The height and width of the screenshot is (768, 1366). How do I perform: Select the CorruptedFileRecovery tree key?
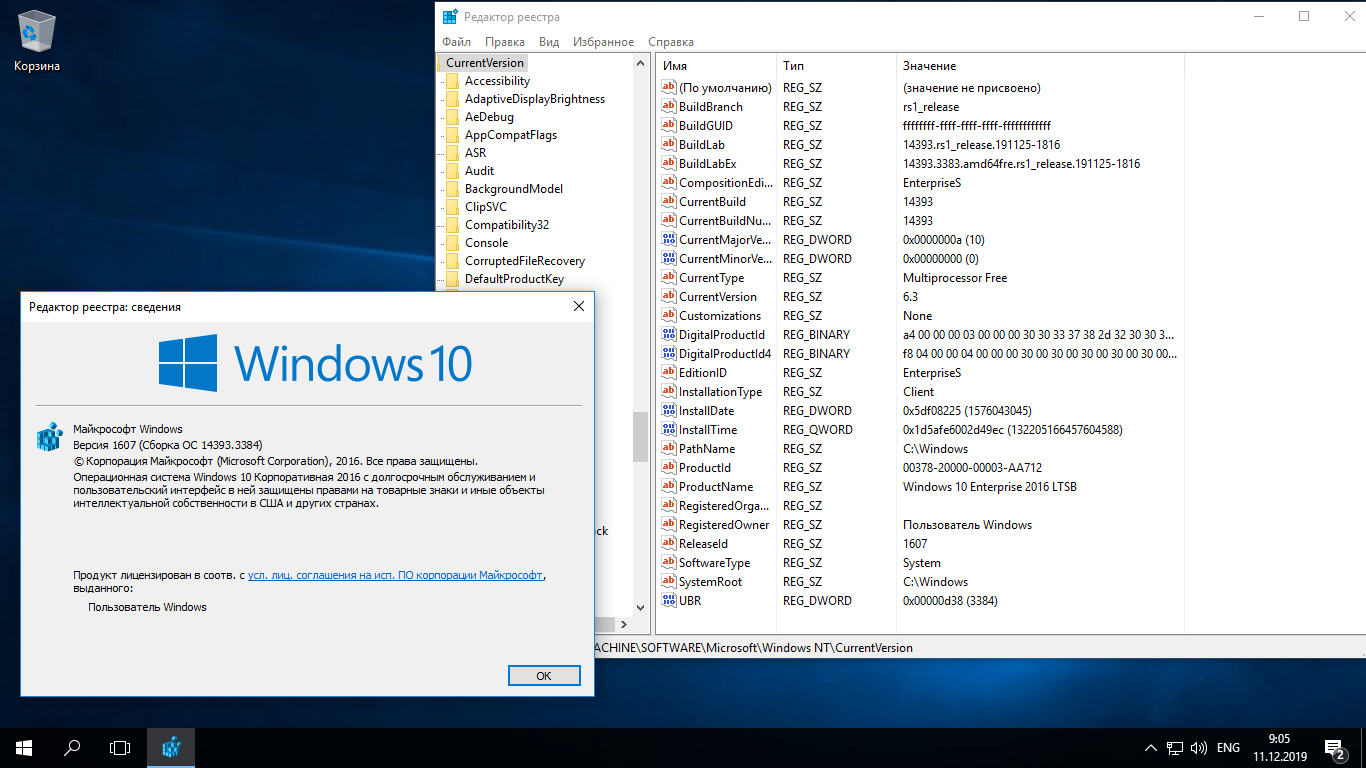525,261
